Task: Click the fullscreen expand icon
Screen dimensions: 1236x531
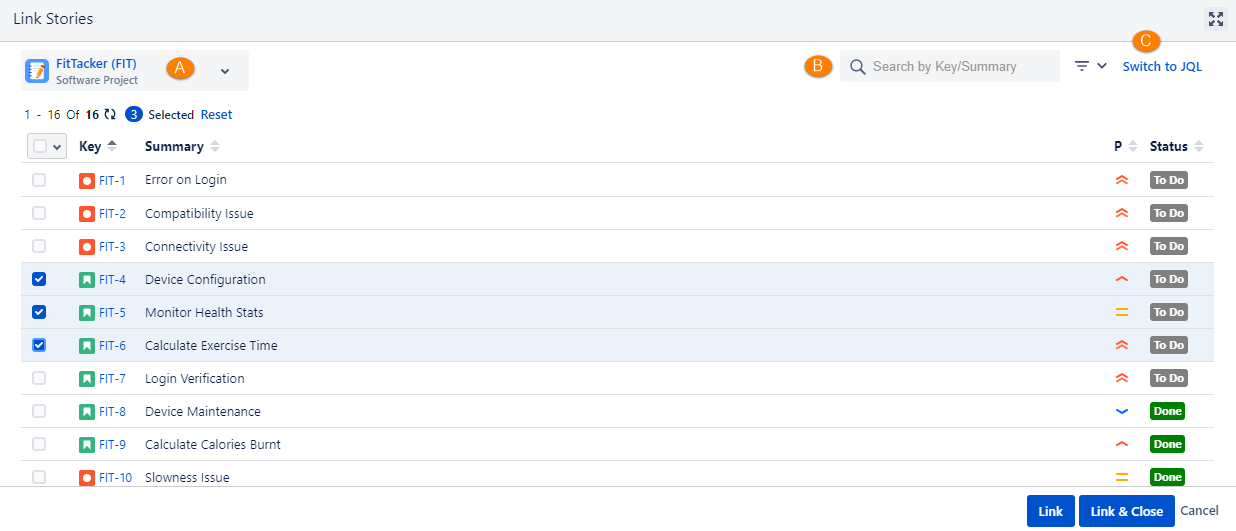Action: [x=1216, y=19]
